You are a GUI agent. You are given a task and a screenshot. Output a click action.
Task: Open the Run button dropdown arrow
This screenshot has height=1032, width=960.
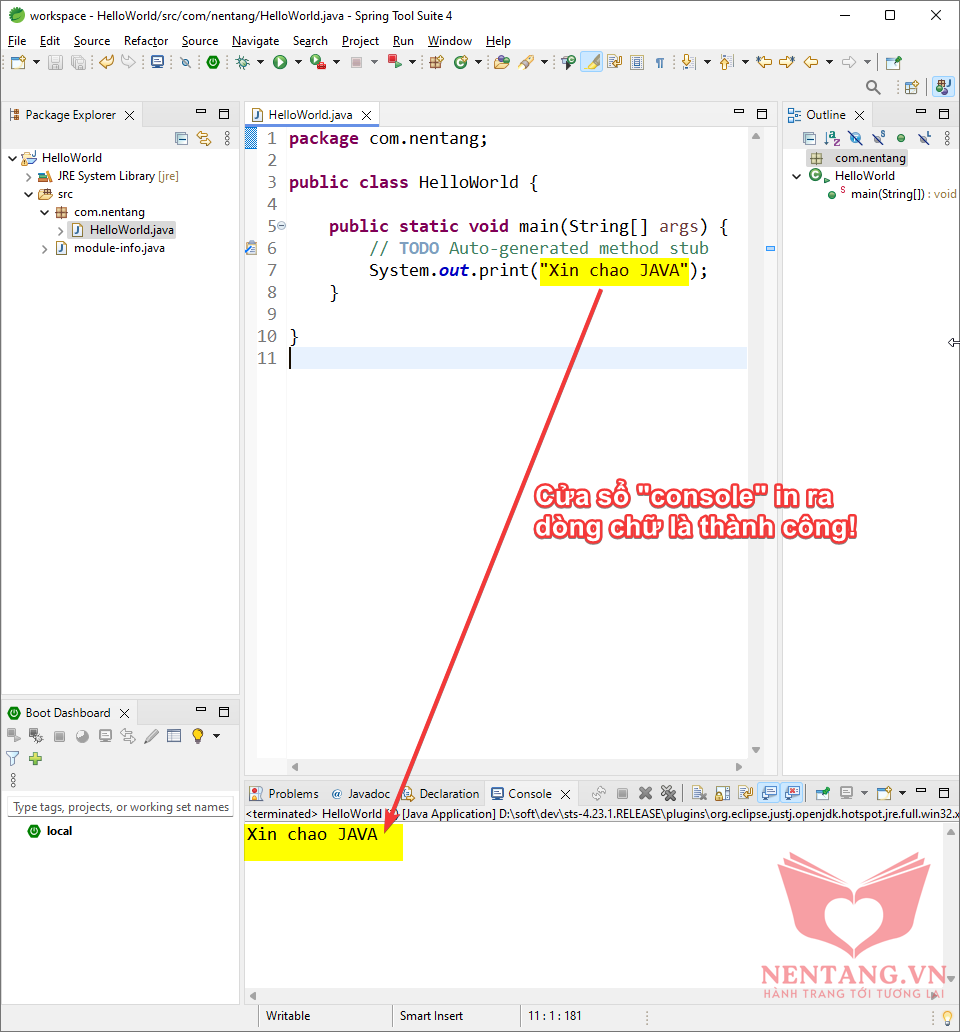click(x=298, y=62)
